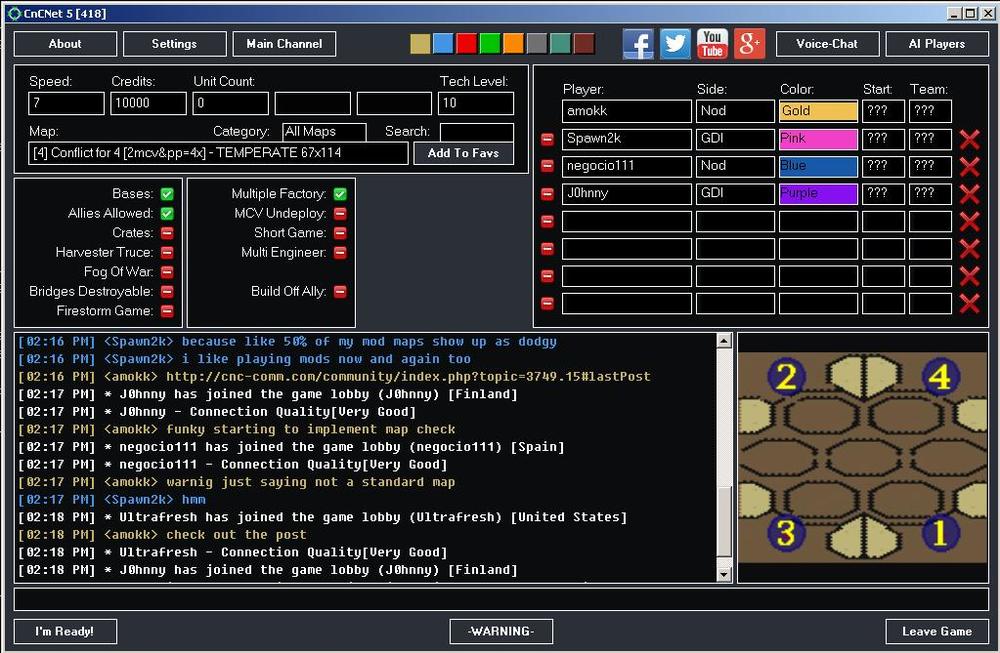This screenshot has width=1000, height=653.
Task: Open negocio111's Blue color dropdown
Action: 818,166
